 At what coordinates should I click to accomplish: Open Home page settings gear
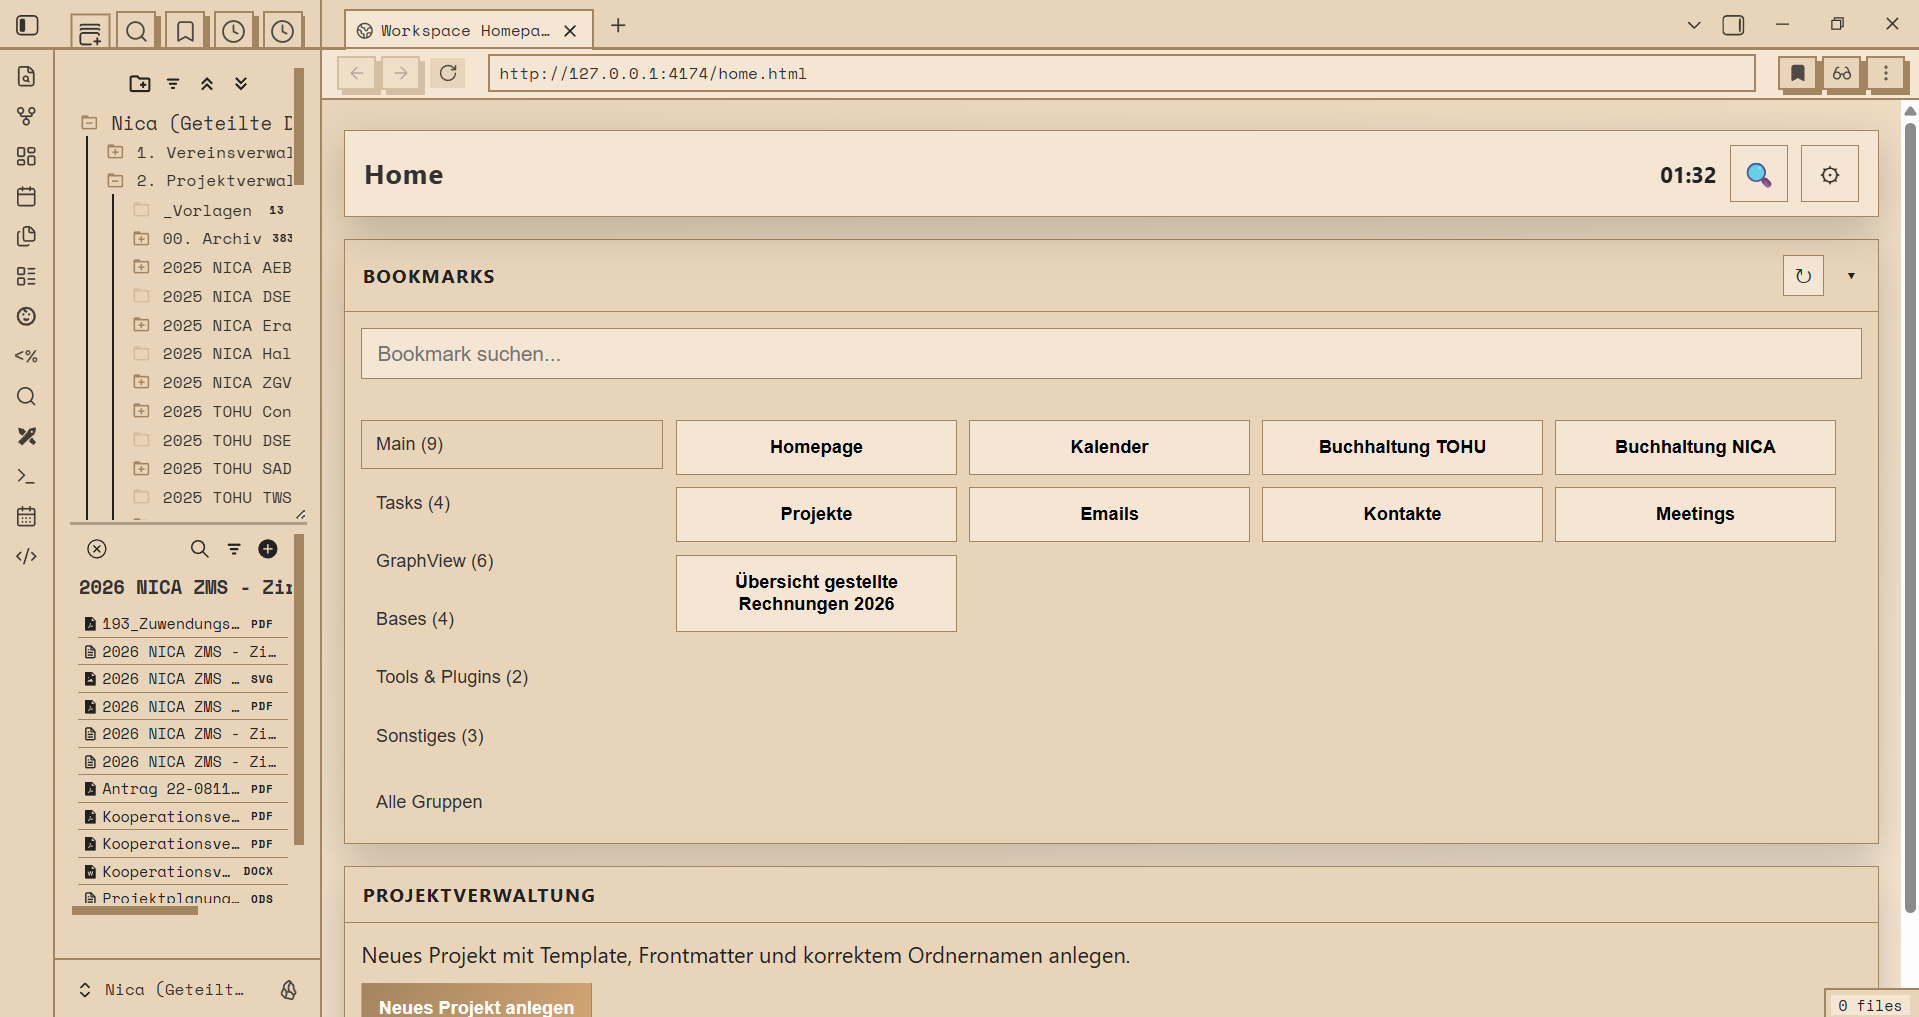click(1829, 175)
